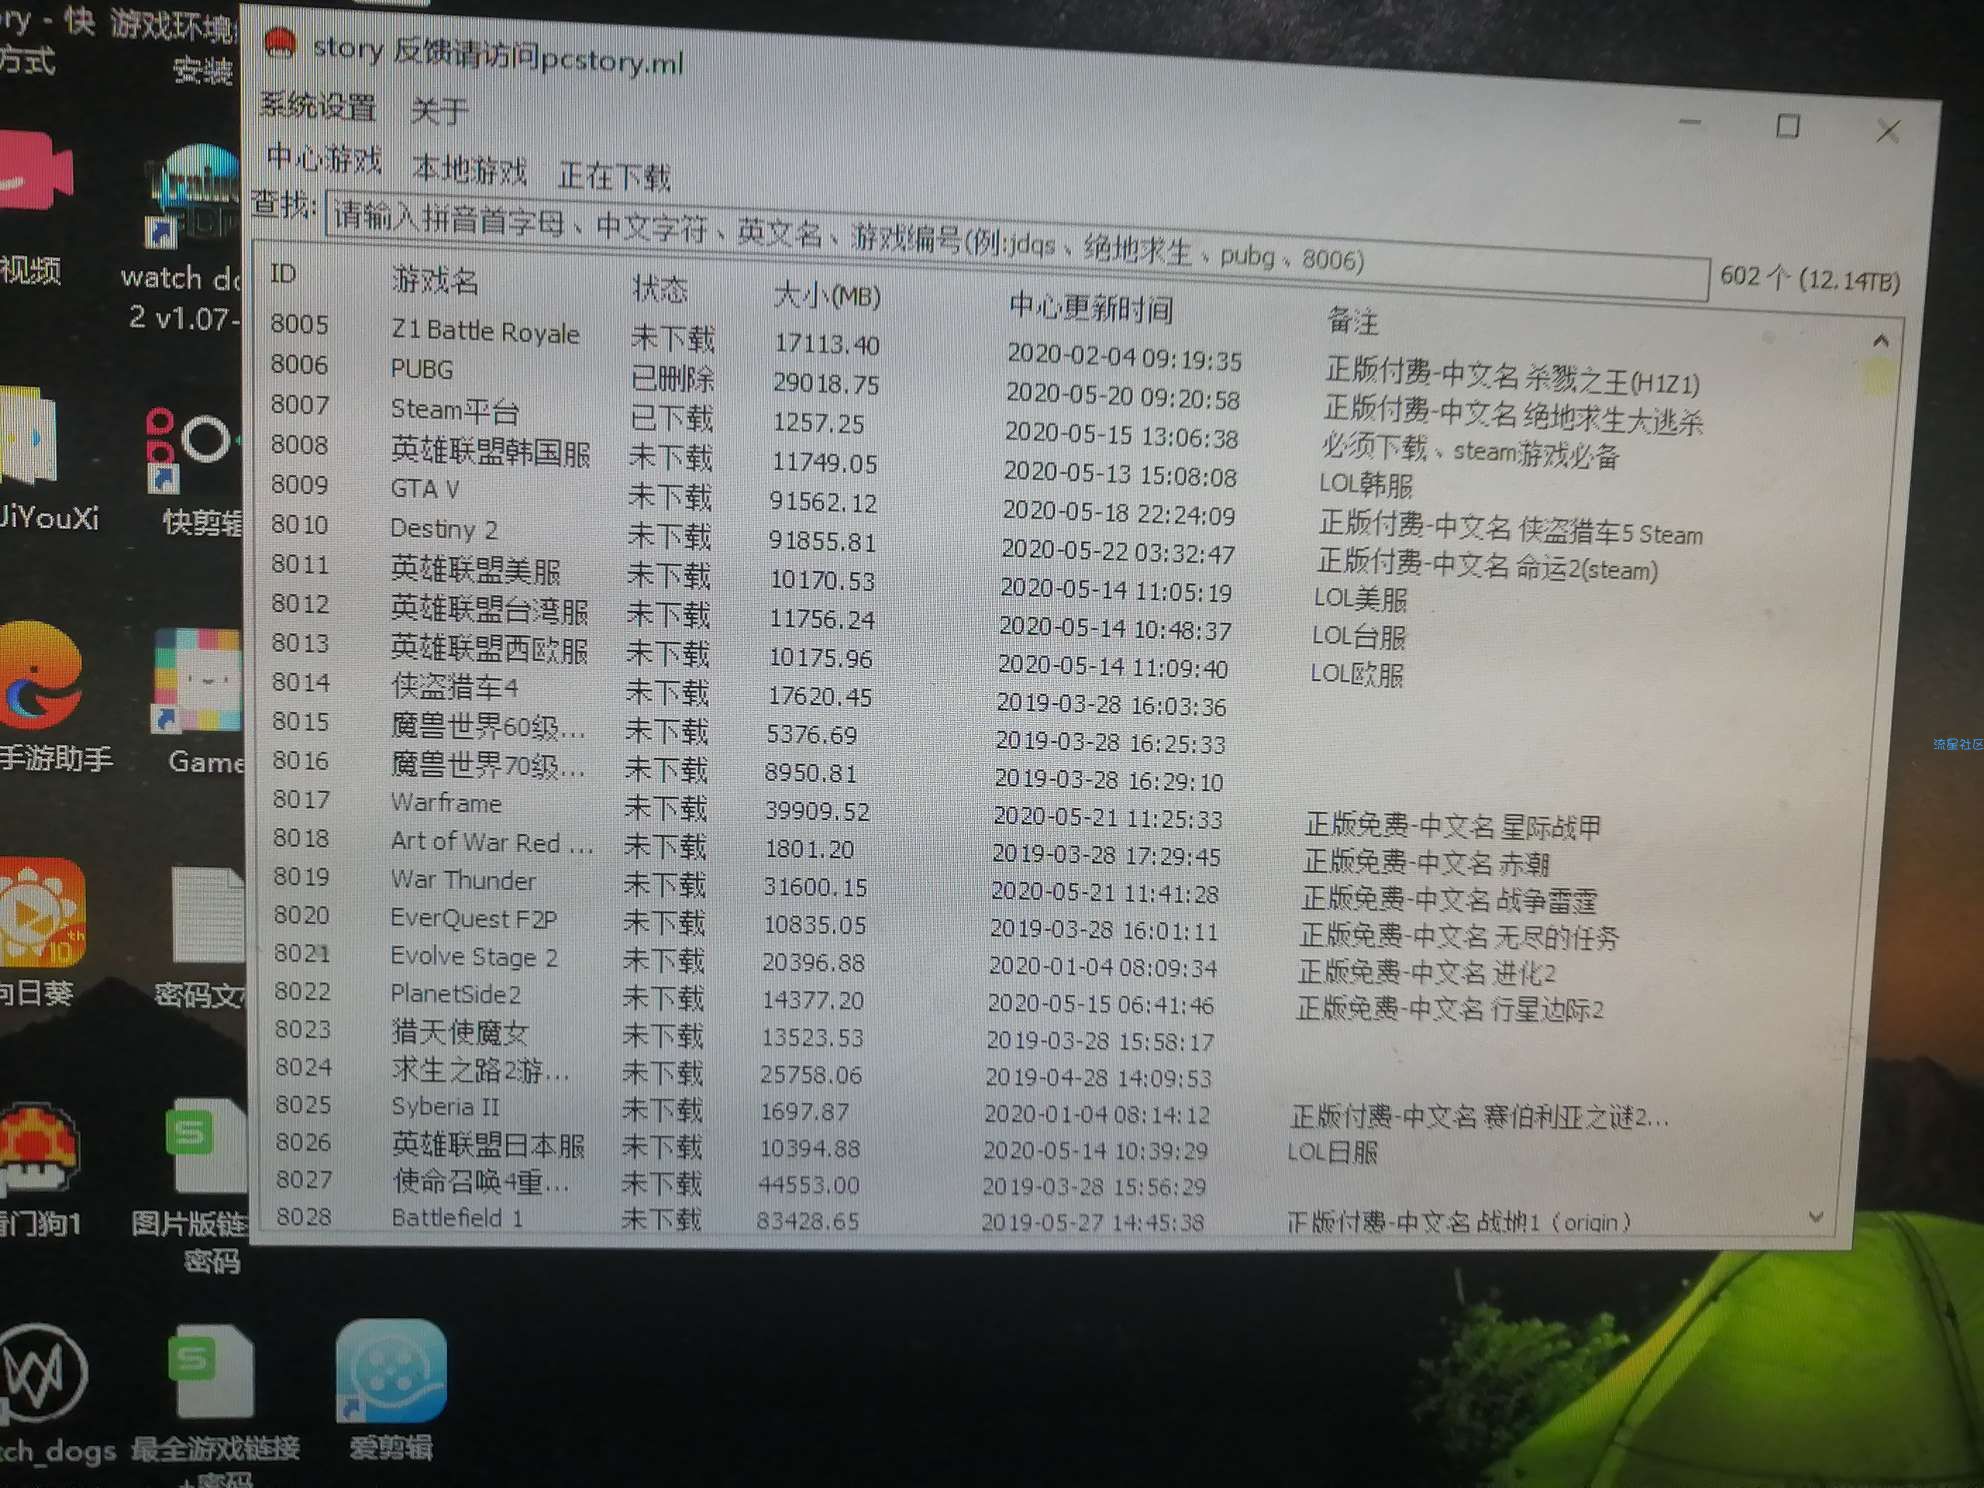Image resolution: width=1984 pixels, height=1488 pixels.
Task: Click the 602 个 (12.14TB) count label
Action: [x=1810, y=277]
